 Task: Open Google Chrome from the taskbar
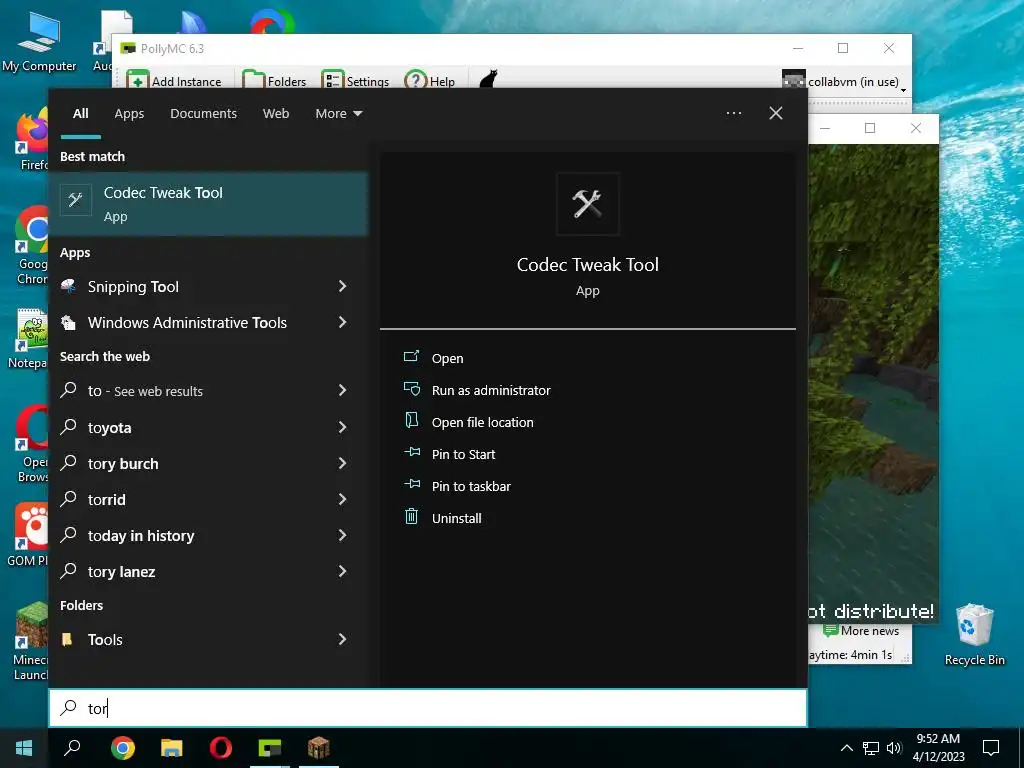click(x=123, y=748)
